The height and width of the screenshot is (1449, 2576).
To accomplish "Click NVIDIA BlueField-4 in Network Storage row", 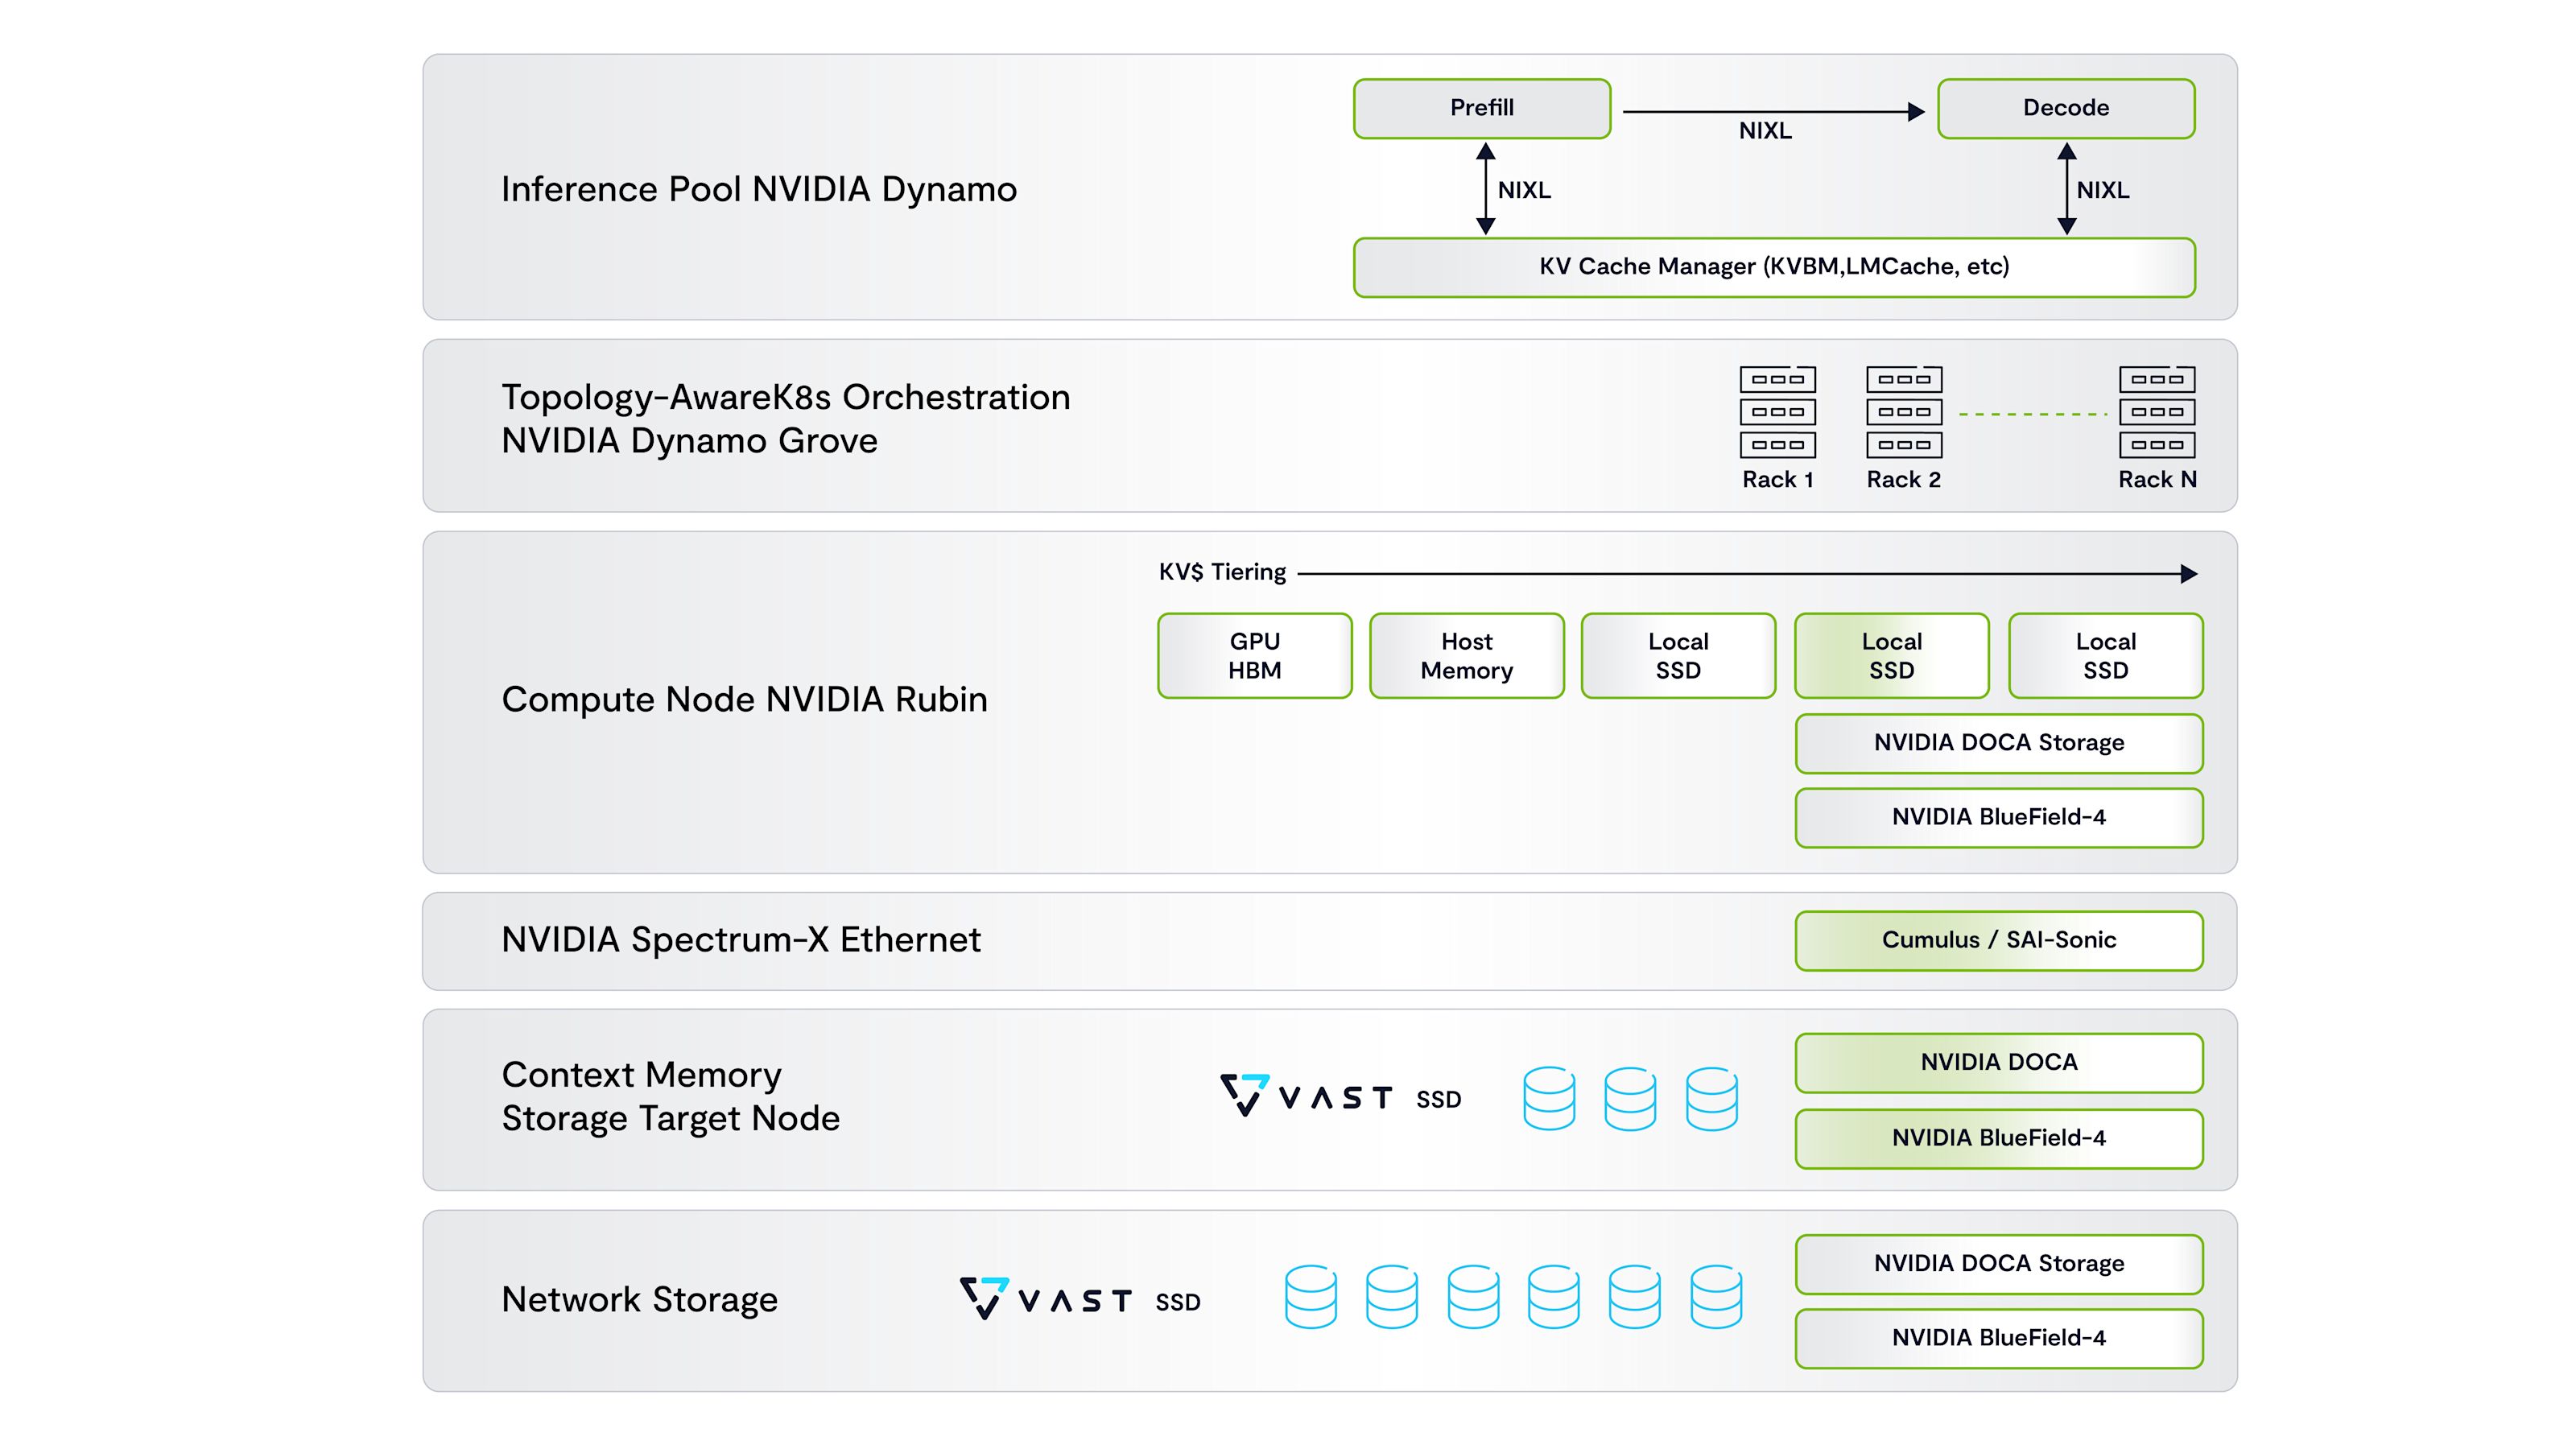I will [x=1999, y=1338].
